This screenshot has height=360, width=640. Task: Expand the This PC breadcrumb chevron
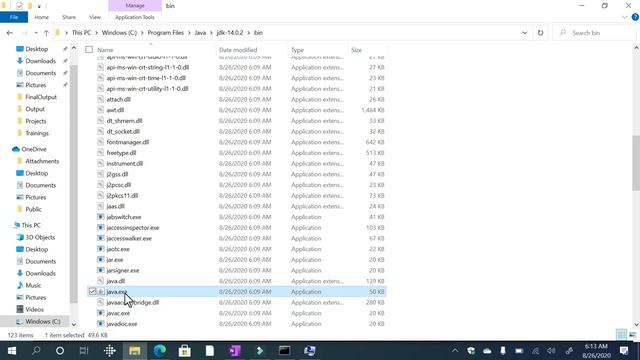[x=97, y=33]
